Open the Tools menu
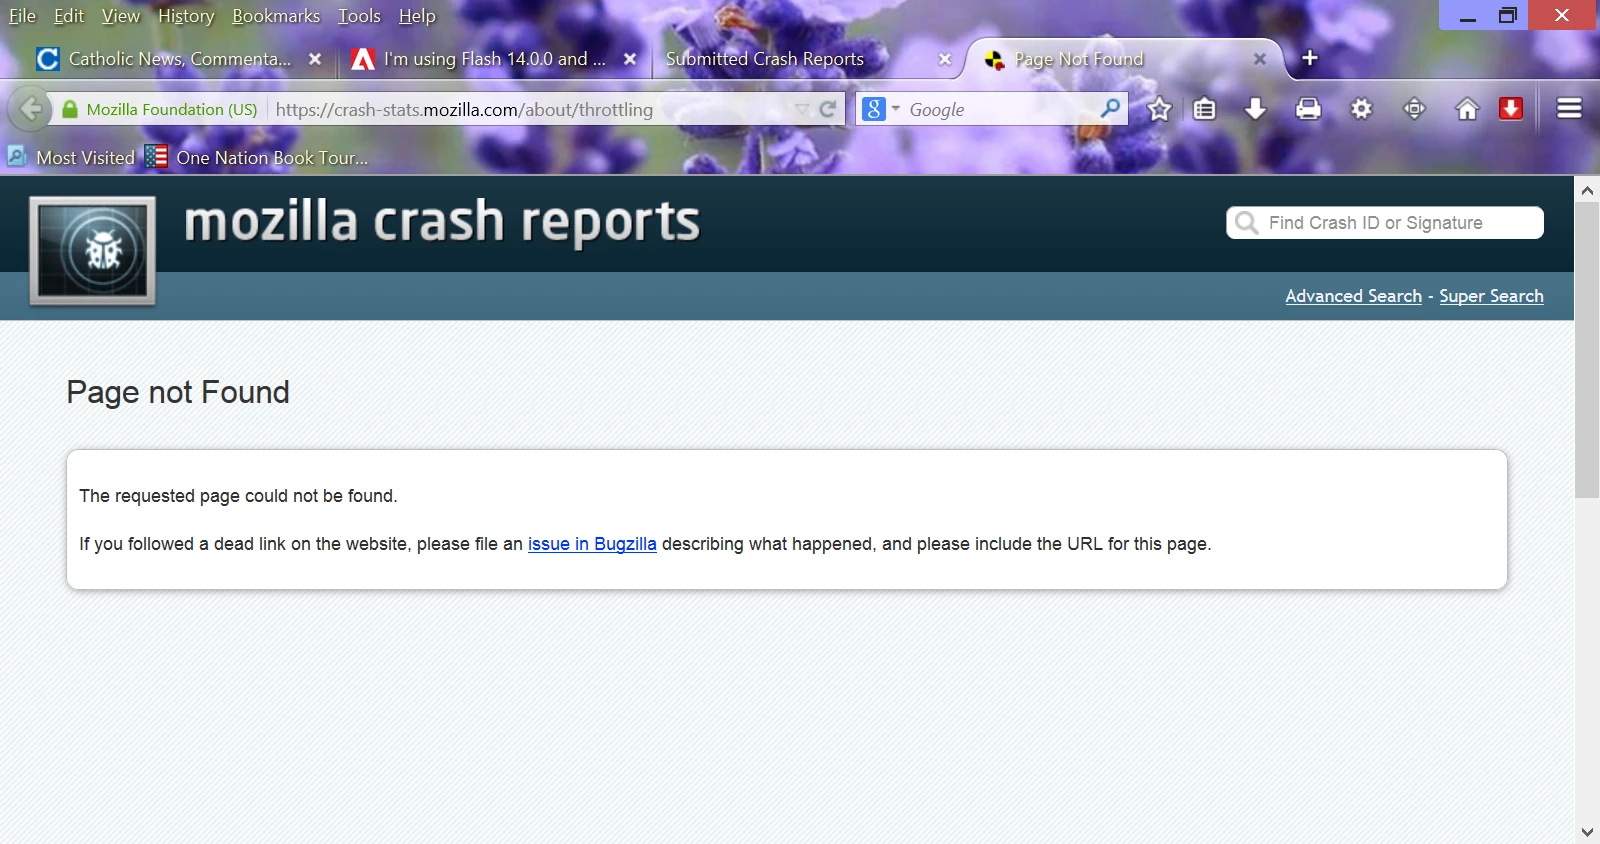Image resolution: width=1600 pixels, height=844 pixels. tap(359, 16)
